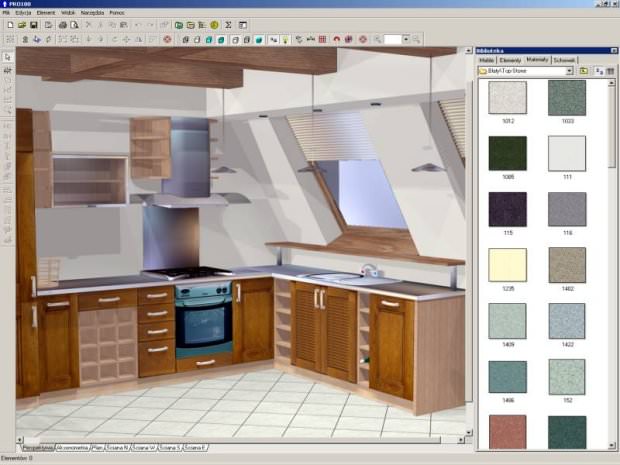Click the yellow round icon on the top toolbar
Image resolution: width=620 pixels, height=465 pixels.
[x=214, y=25]
